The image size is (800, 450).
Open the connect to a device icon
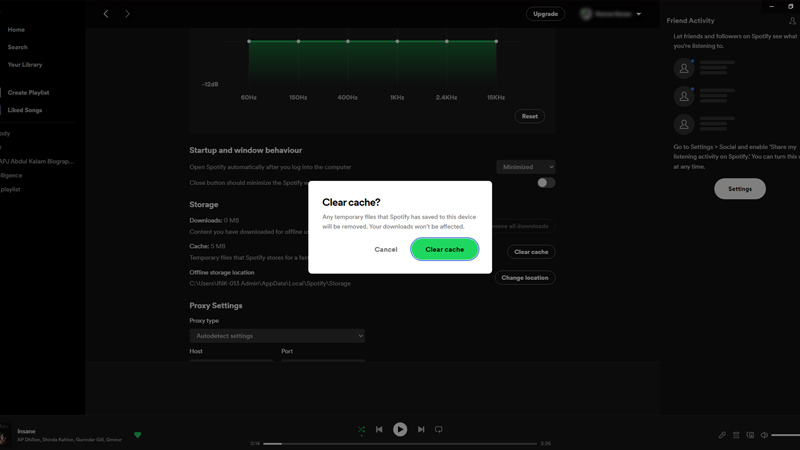click(x=750, y=435)
